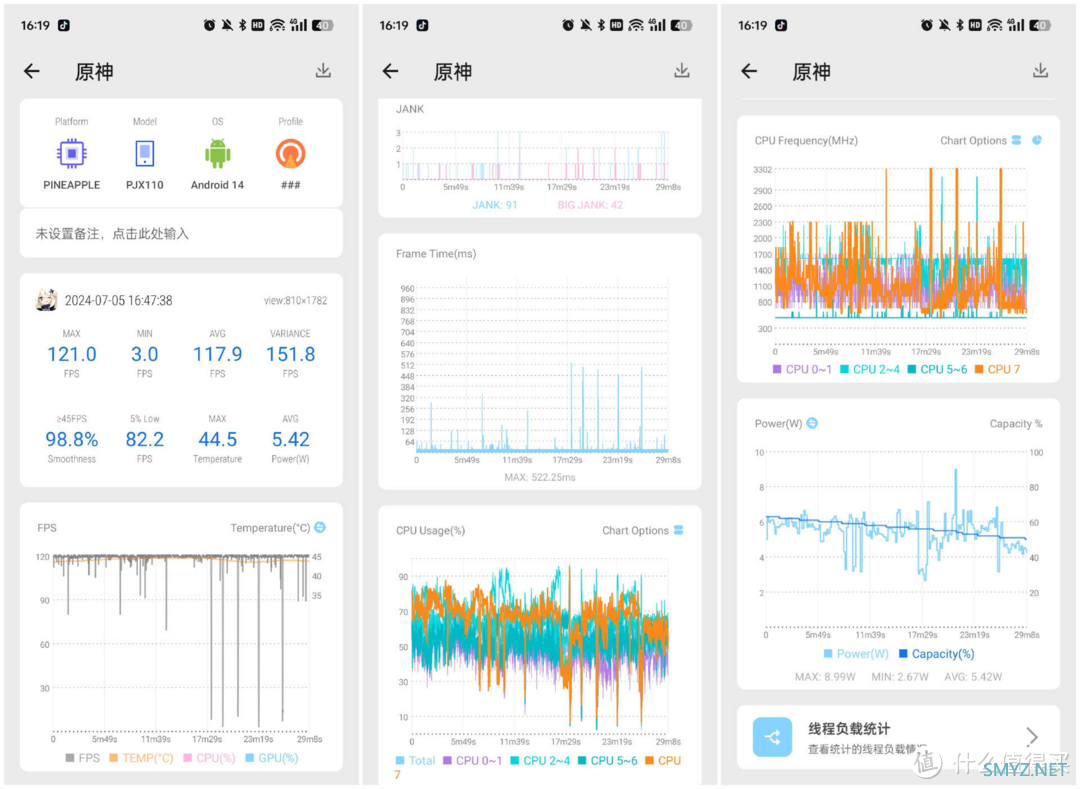Image resolution: width=1080 pixels, height=789 pixels.
Task: Tap the PINEAPPLE platform chip icon
Action: pyautogui.click(x=72, y=154)
